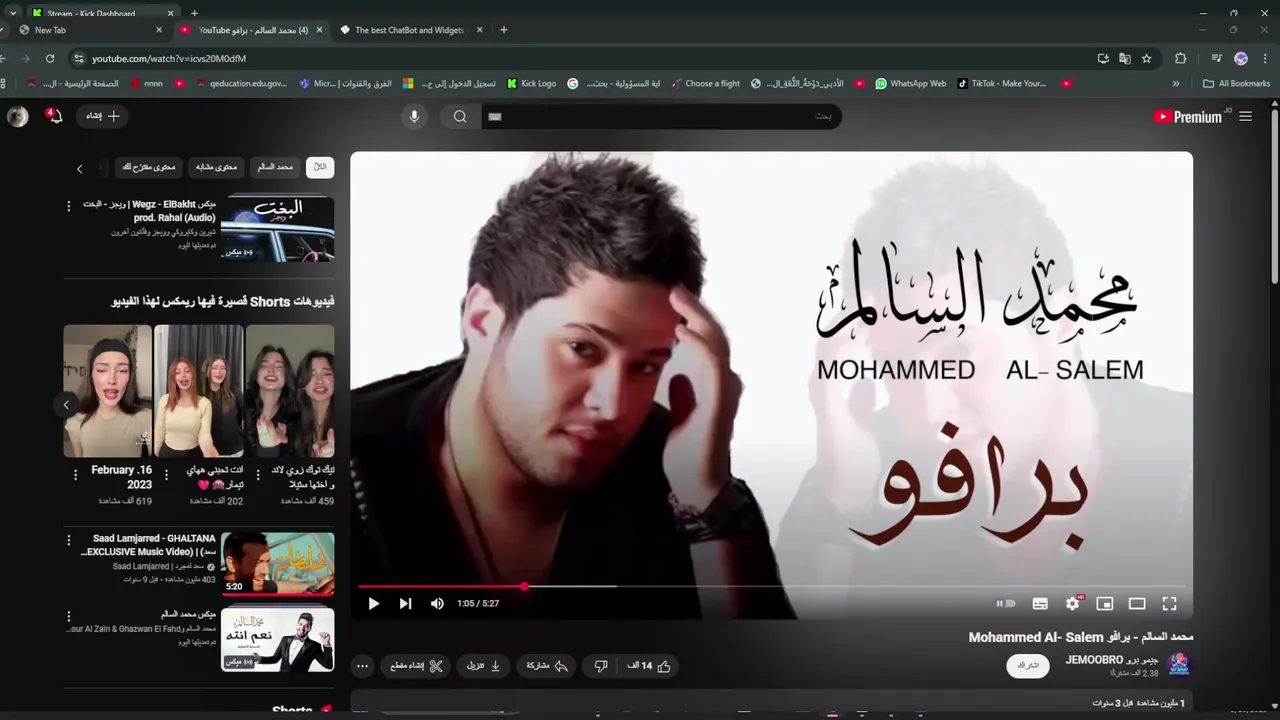Open Kick Logo bookmark
The image size is (1280, 720).
tap(531, 84)
